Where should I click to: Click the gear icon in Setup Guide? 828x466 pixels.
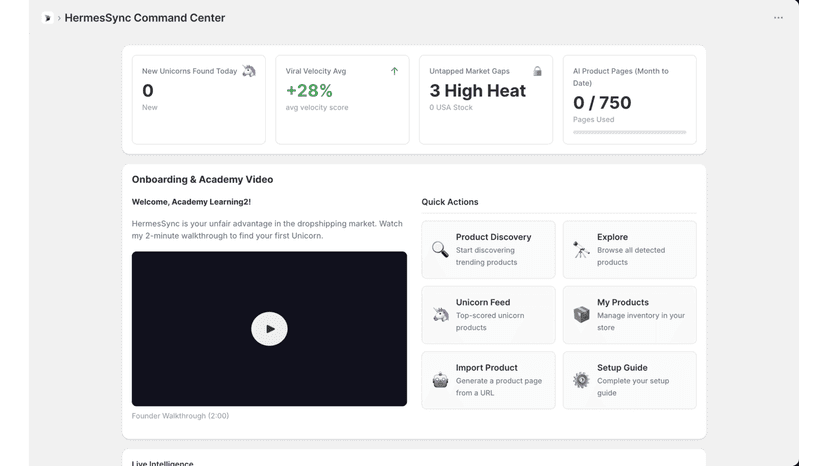[x=581, y=380]
